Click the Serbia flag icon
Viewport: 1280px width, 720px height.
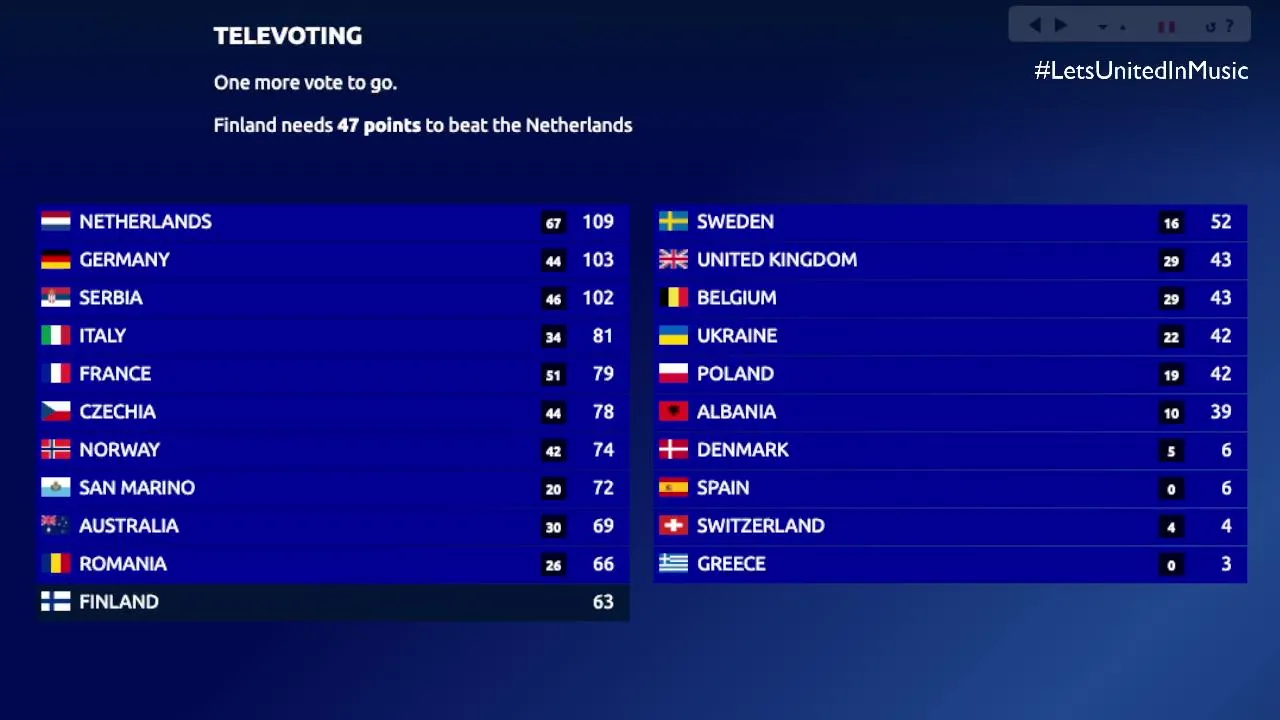click(x=56, y=298)
